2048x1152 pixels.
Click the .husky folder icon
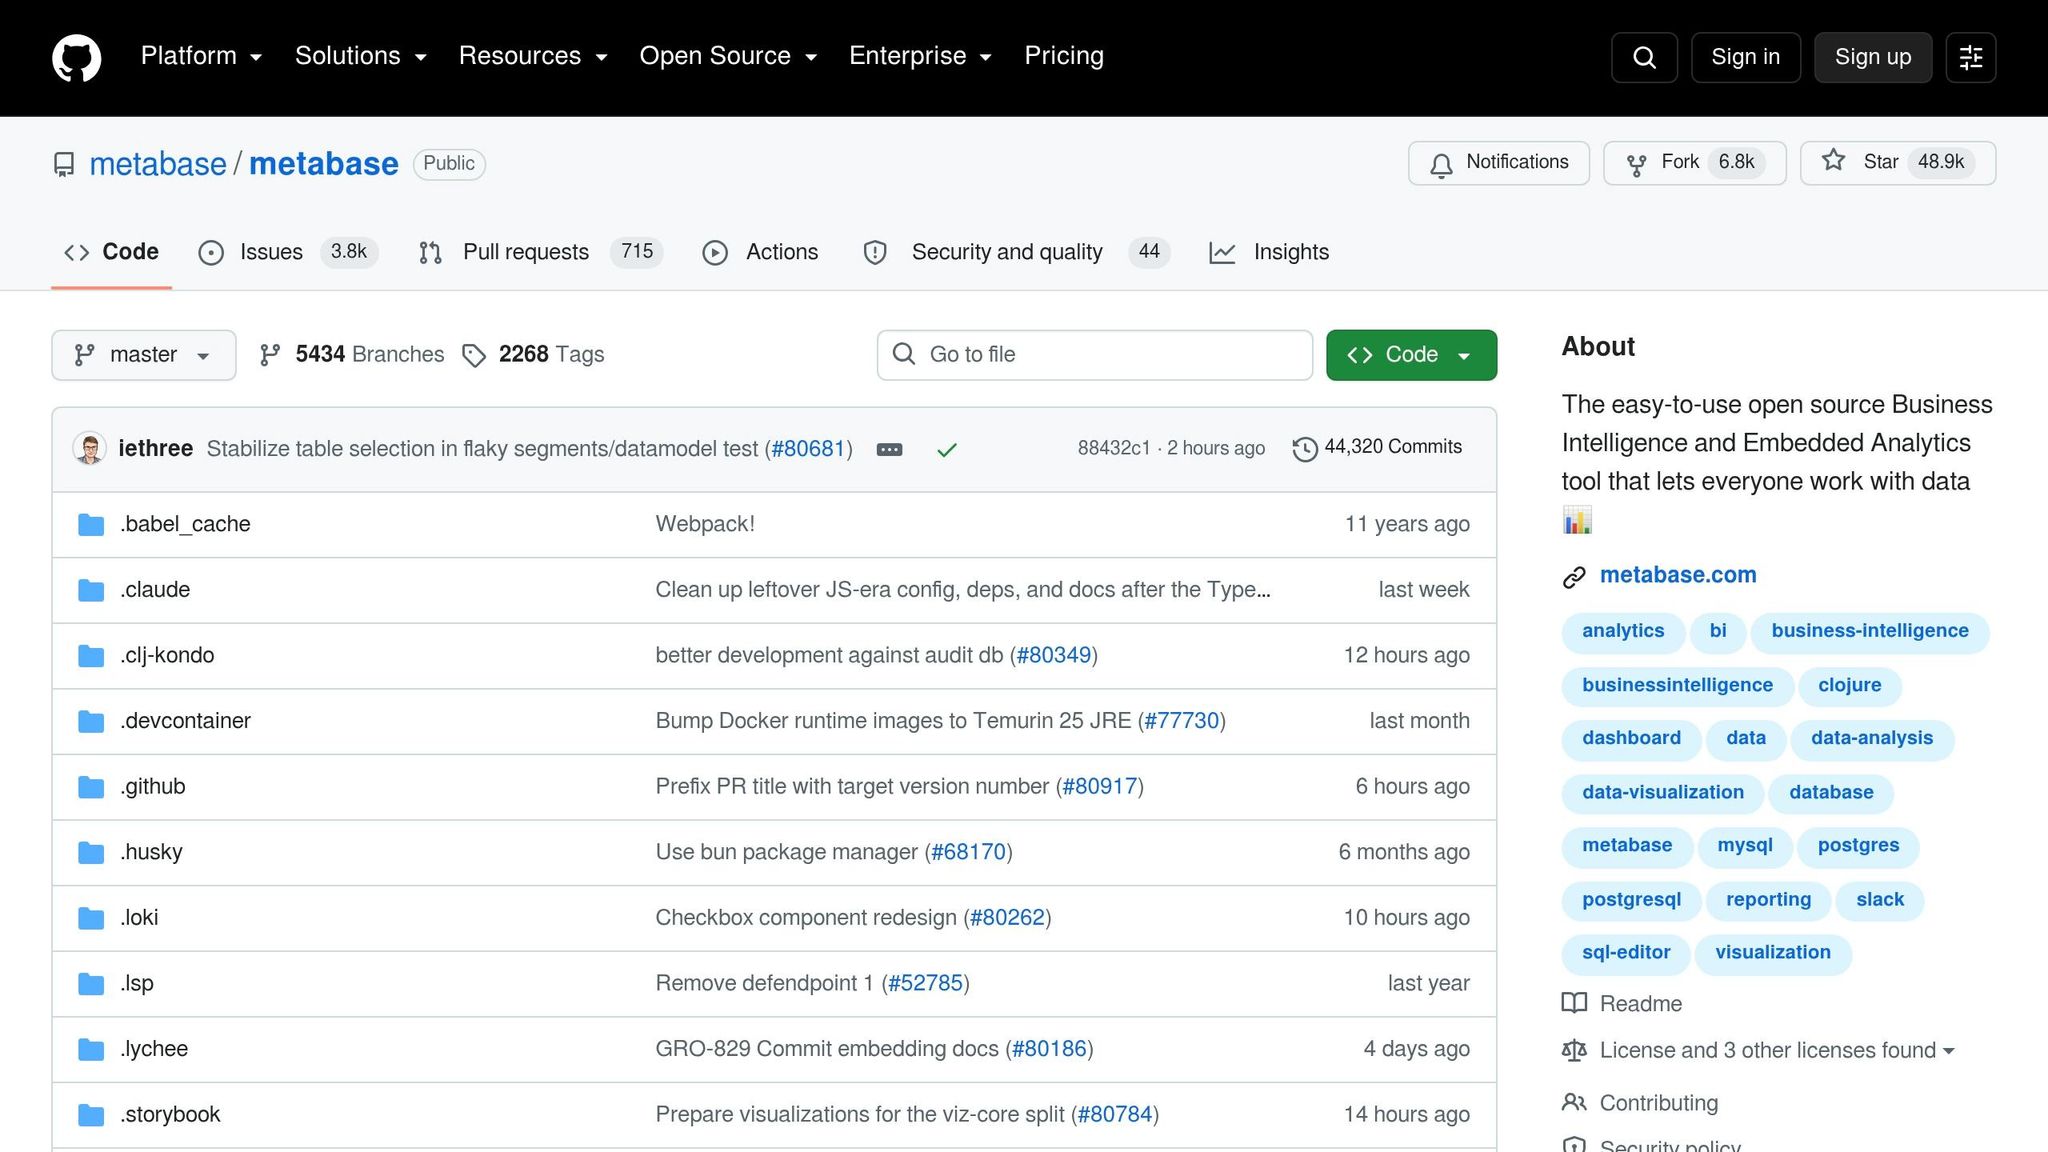pyautogui.click(x=91, y=853)
